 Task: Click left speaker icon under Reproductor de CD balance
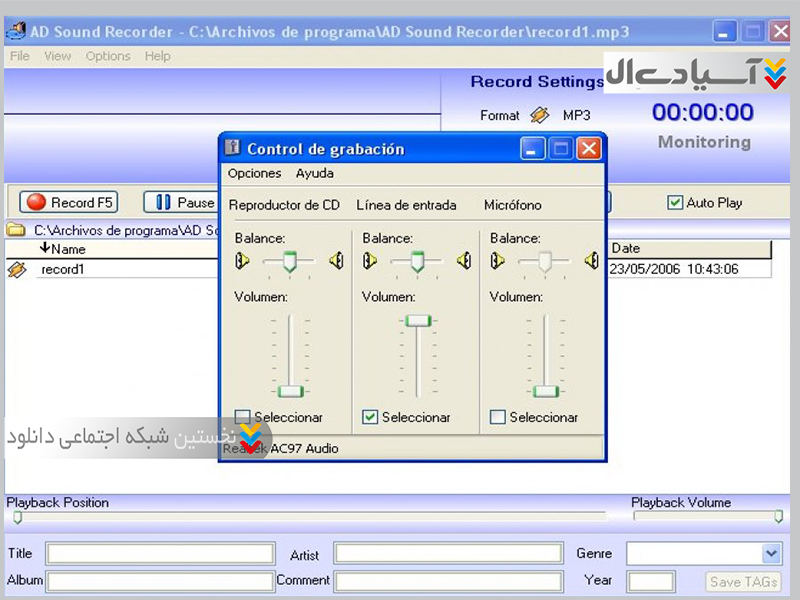point(242,261)
